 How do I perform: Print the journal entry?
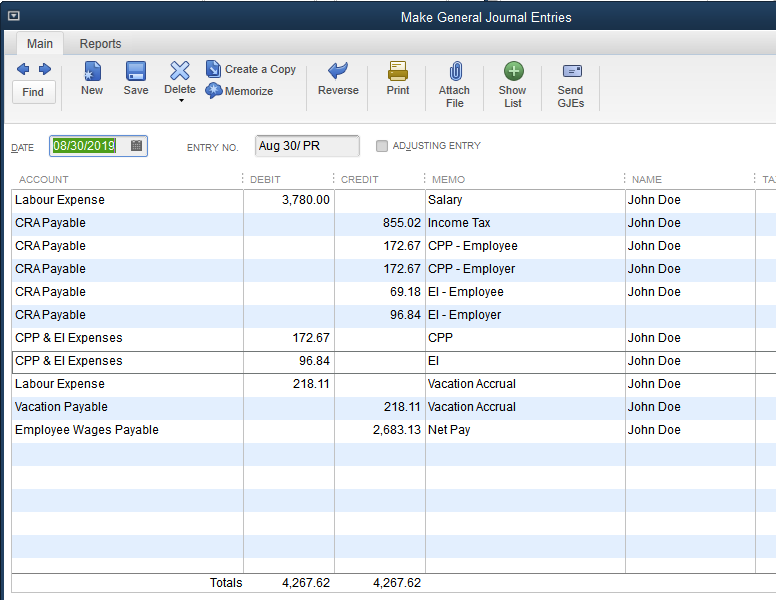[398, 78]
